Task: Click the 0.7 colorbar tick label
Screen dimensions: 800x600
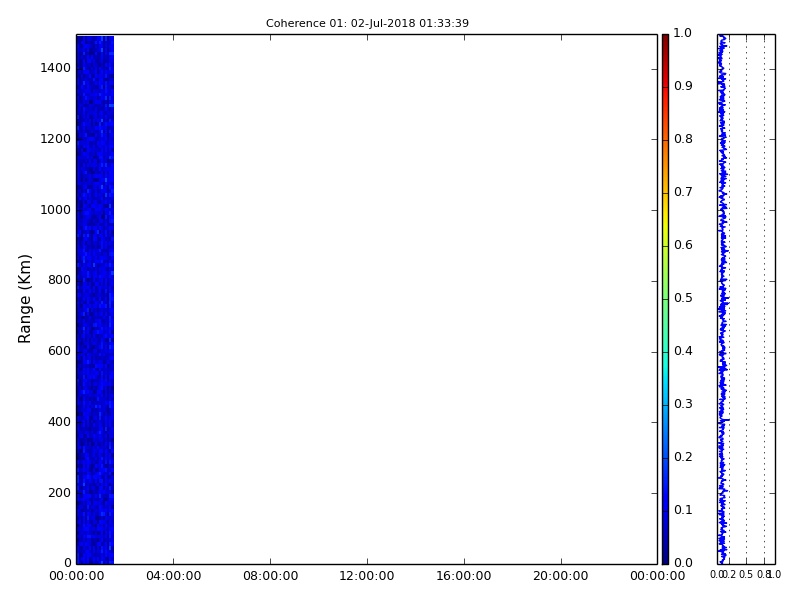Action: pos(683,192)
